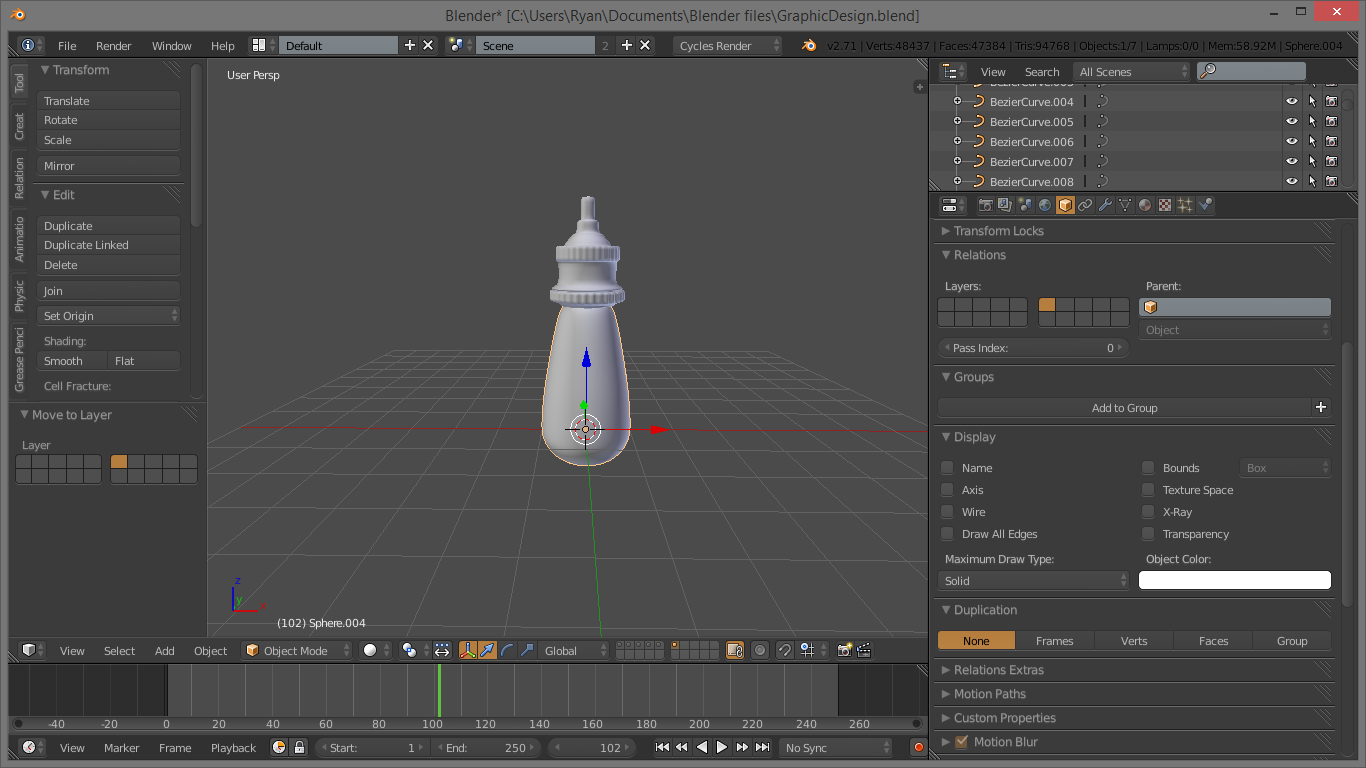This screenshot has width=1366, height=768.
Task: Open the Physics properties tab
Action: 1205,205
